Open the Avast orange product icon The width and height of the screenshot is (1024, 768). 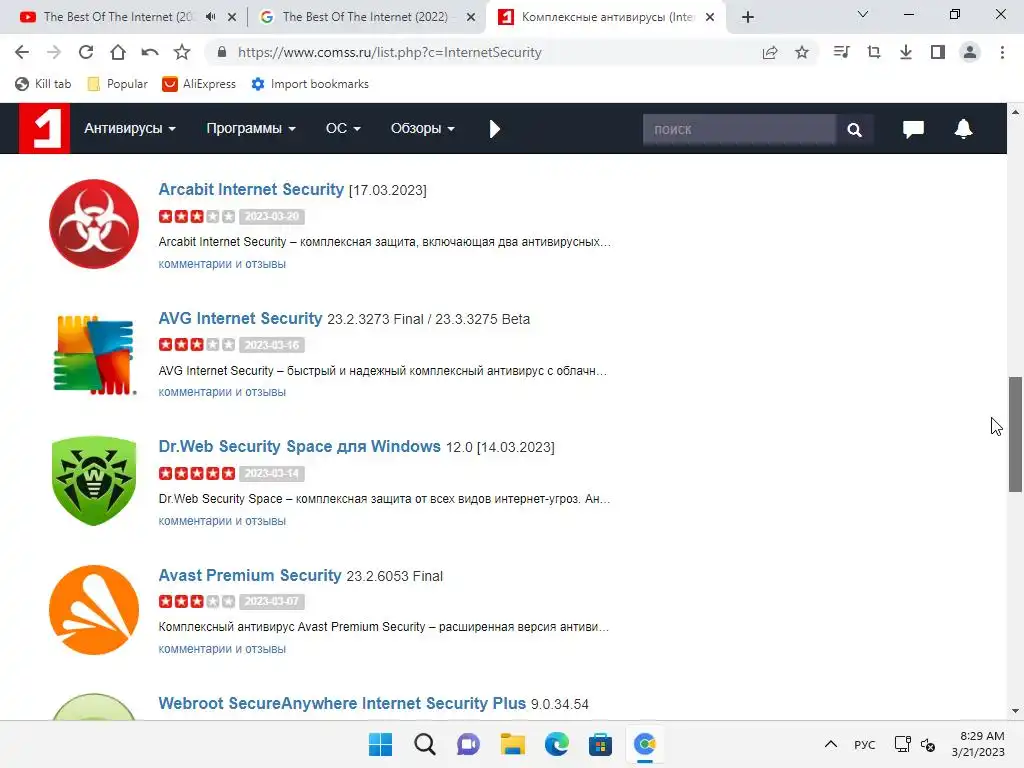click(94, 610)
